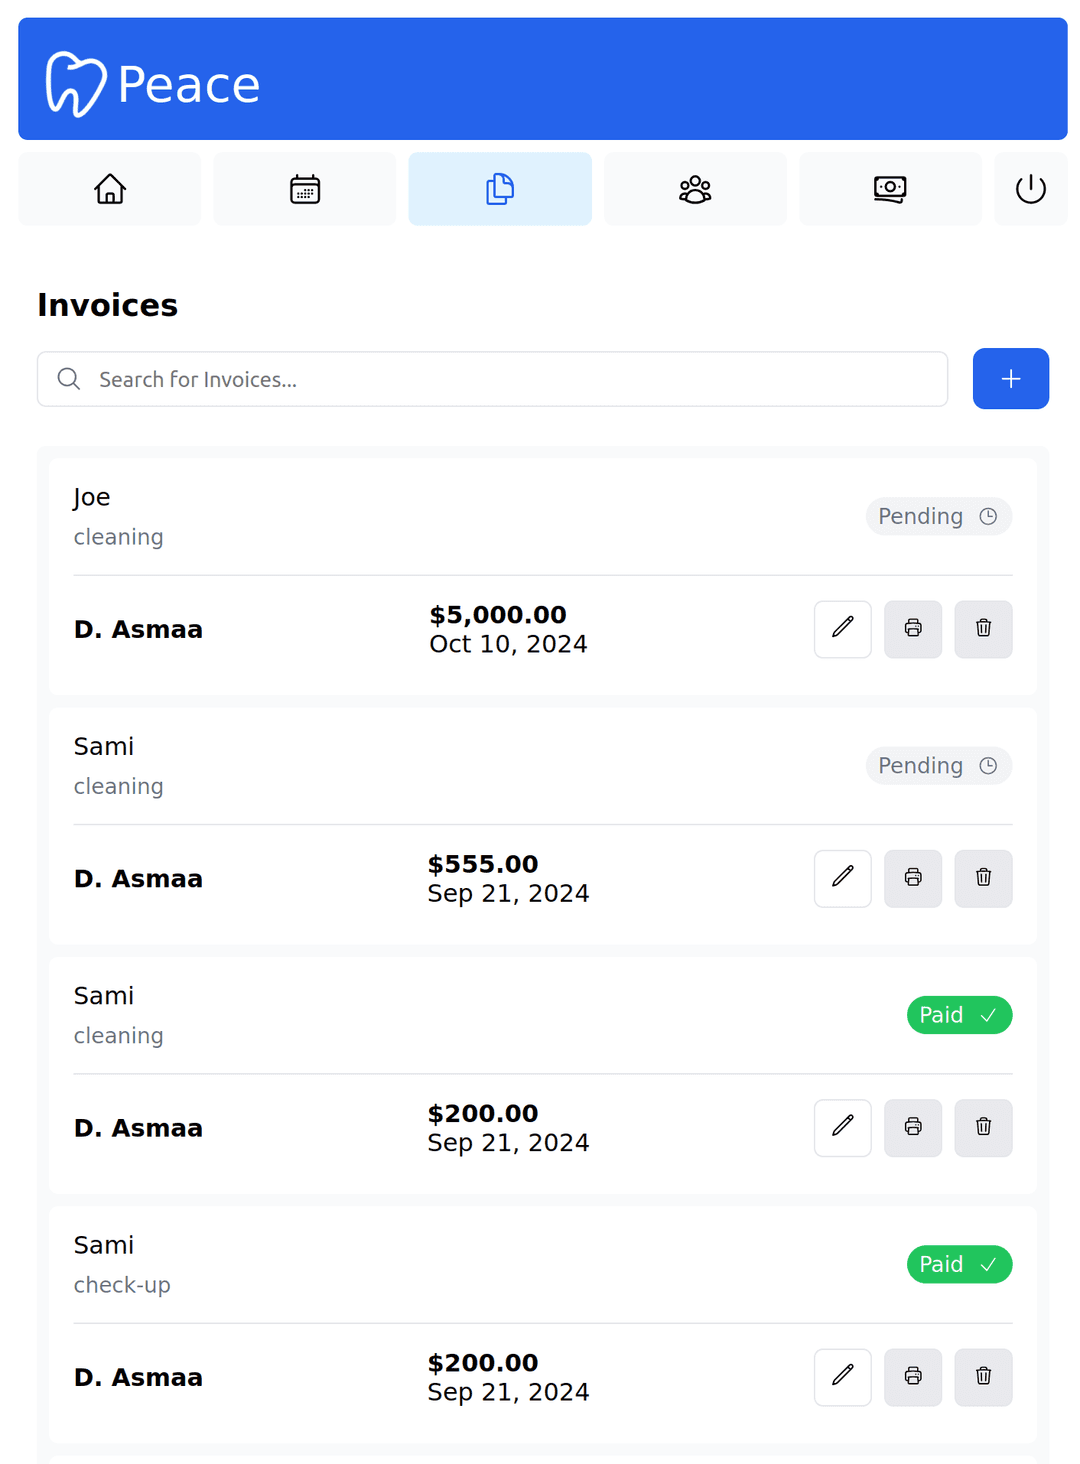Click the power logout icon
This screenshot has width=1080, height=1464.
click(x=1031, y=189)
